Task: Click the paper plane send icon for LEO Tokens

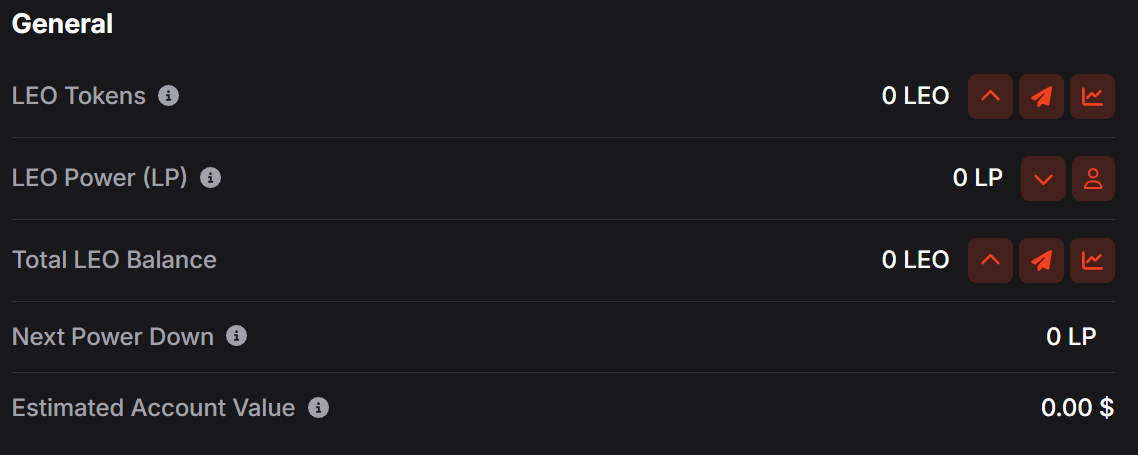Action: (x=1042, y=97)
